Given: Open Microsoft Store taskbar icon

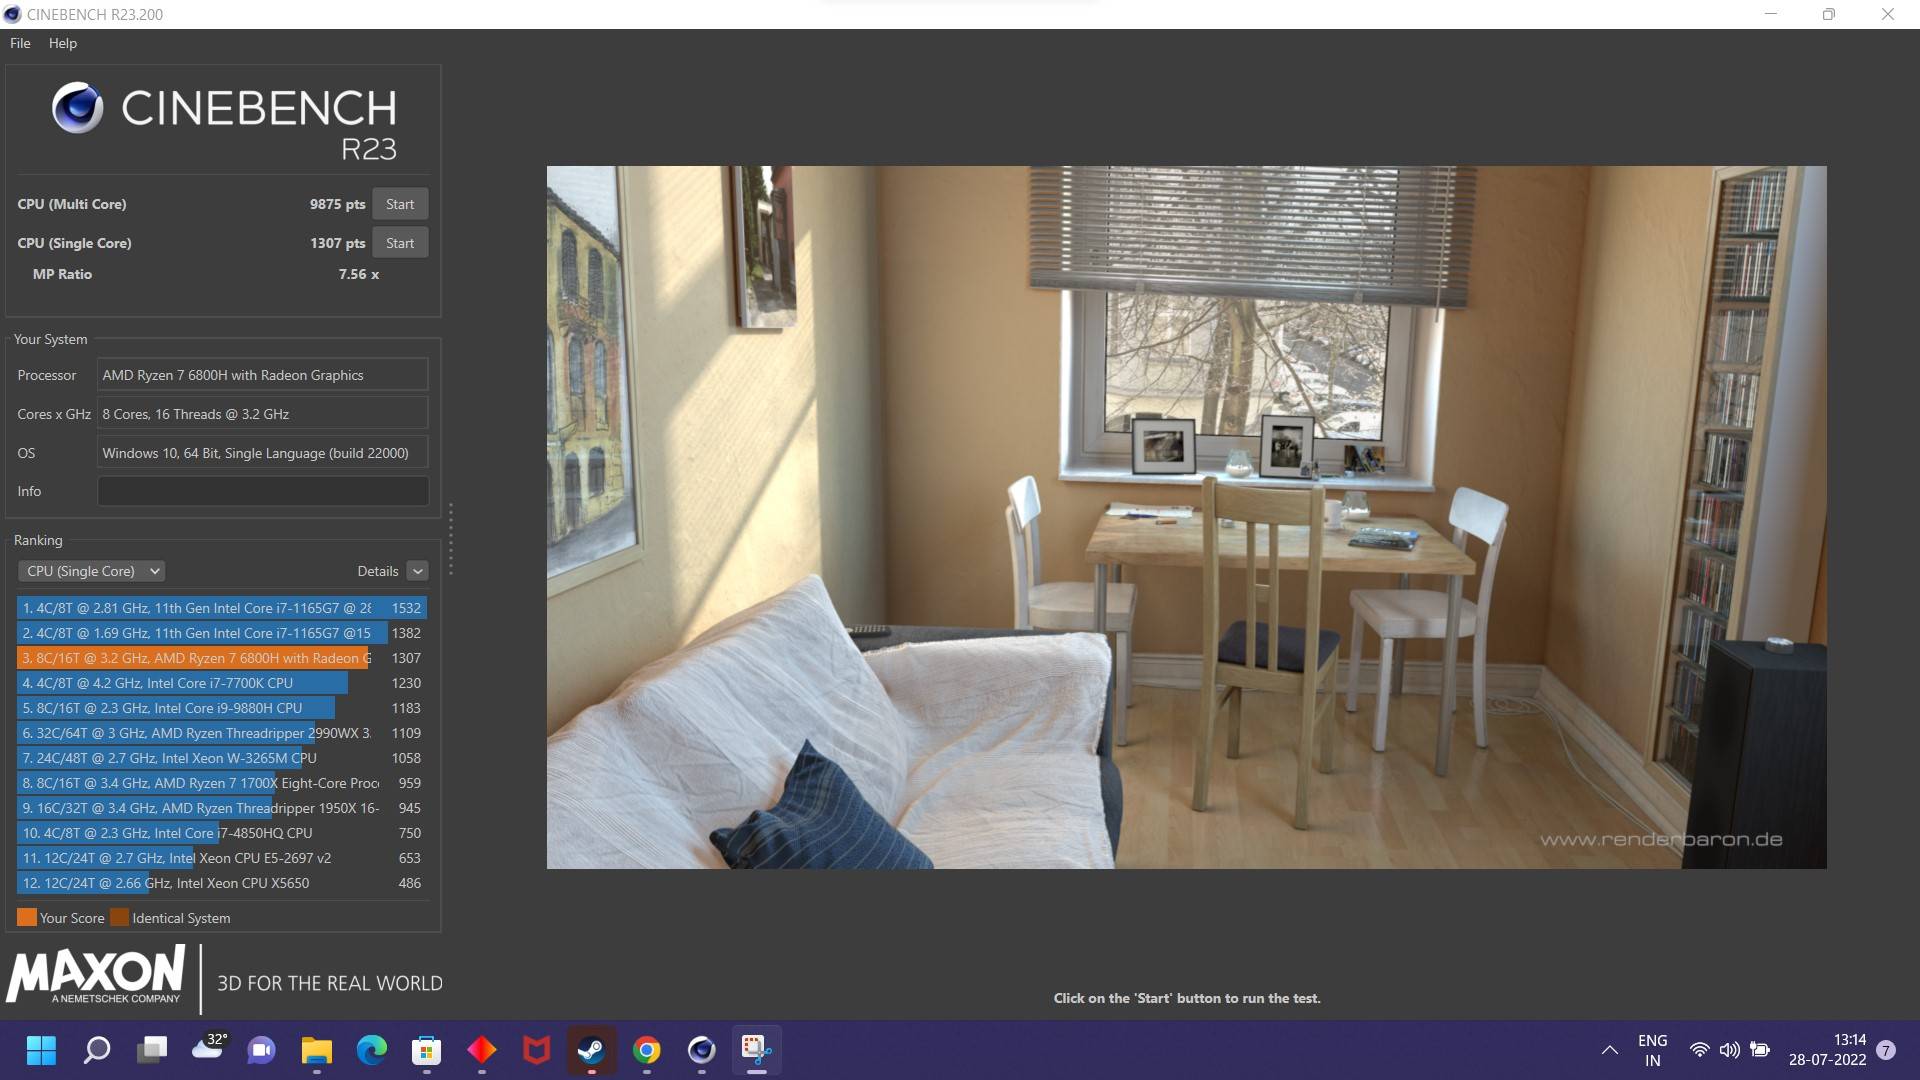Looking at the screenshot, I should [x=426, y=1050].
